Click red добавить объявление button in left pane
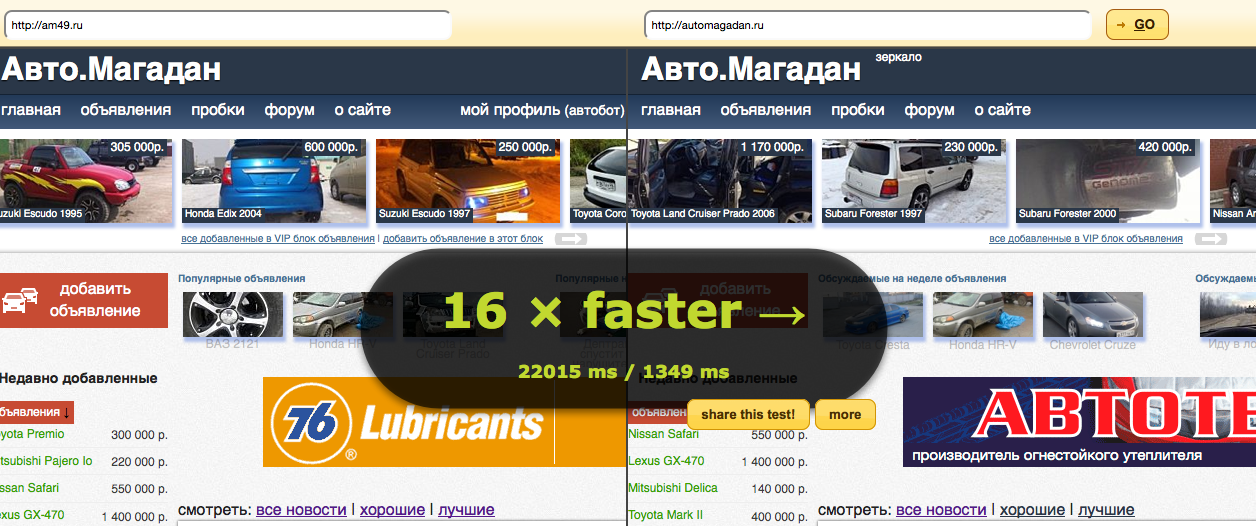 84,300
